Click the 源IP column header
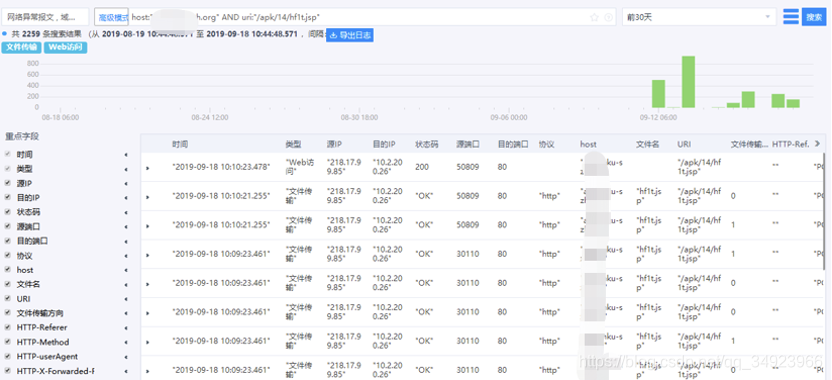Image resolution: width=832 pixels, height=380 pixels. [335, 144]
